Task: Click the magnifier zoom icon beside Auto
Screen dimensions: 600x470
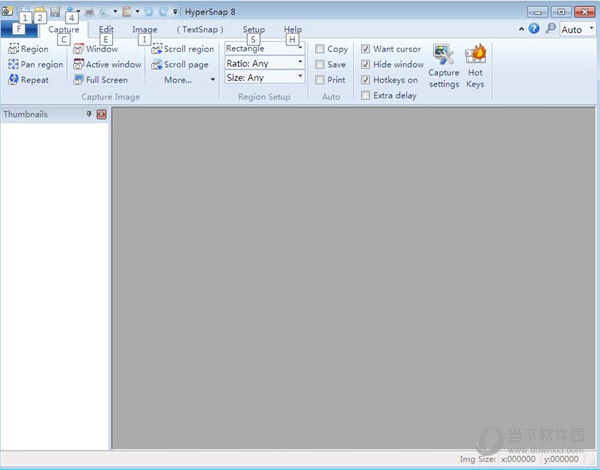Action: click(550, 28)
